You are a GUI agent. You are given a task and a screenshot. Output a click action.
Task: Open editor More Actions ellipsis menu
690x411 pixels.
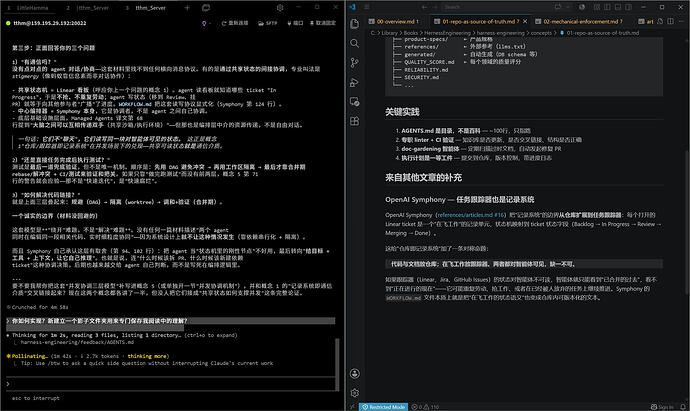[682, 22]
